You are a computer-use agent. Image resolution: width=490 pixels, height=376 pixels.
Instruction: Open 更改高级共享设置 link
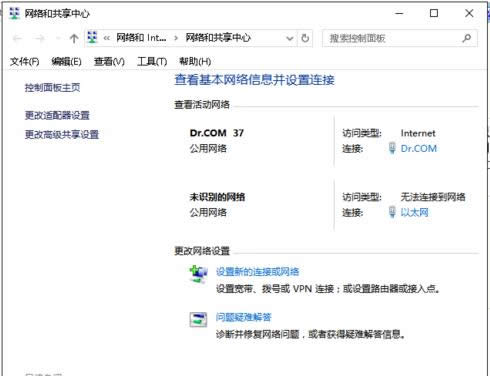(62, 135)
